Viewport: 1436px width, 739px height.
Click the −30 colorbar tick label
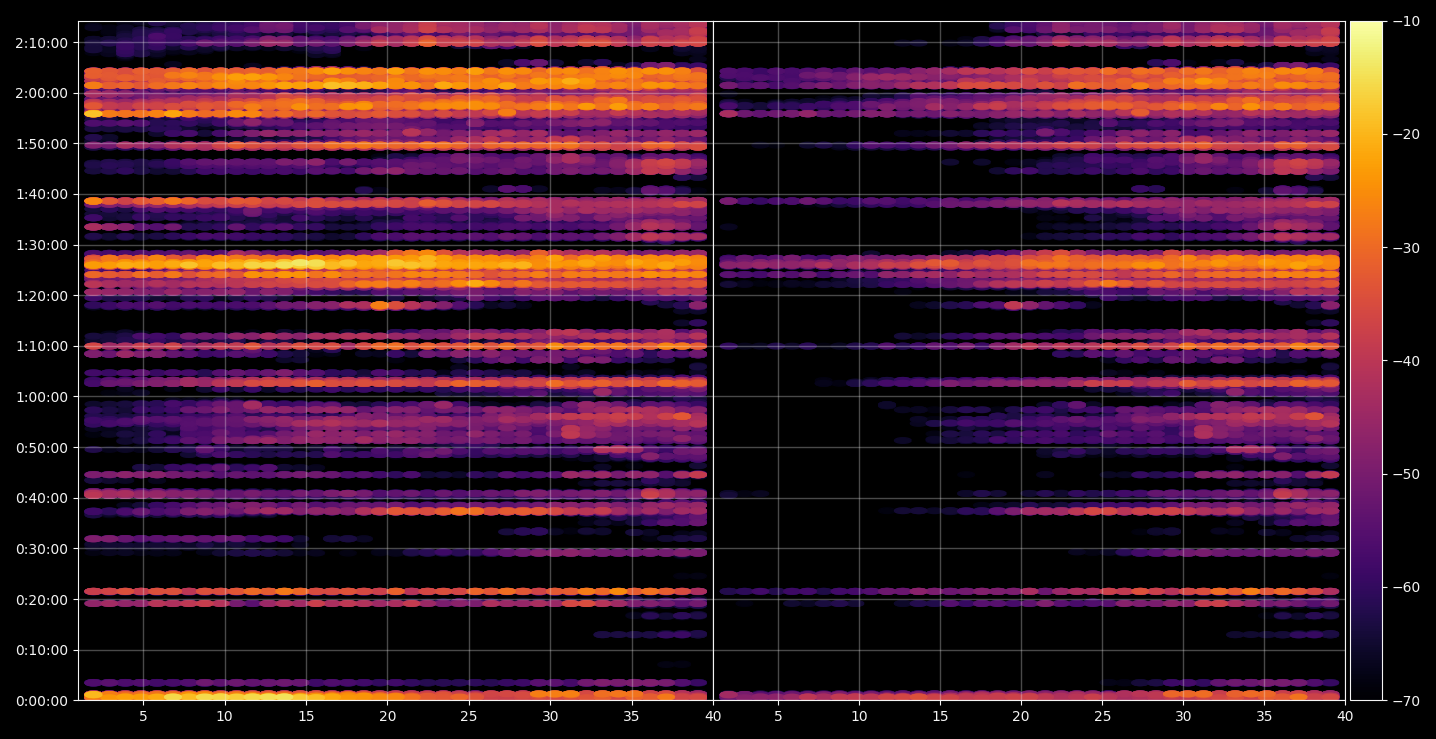click(1407, 248)
